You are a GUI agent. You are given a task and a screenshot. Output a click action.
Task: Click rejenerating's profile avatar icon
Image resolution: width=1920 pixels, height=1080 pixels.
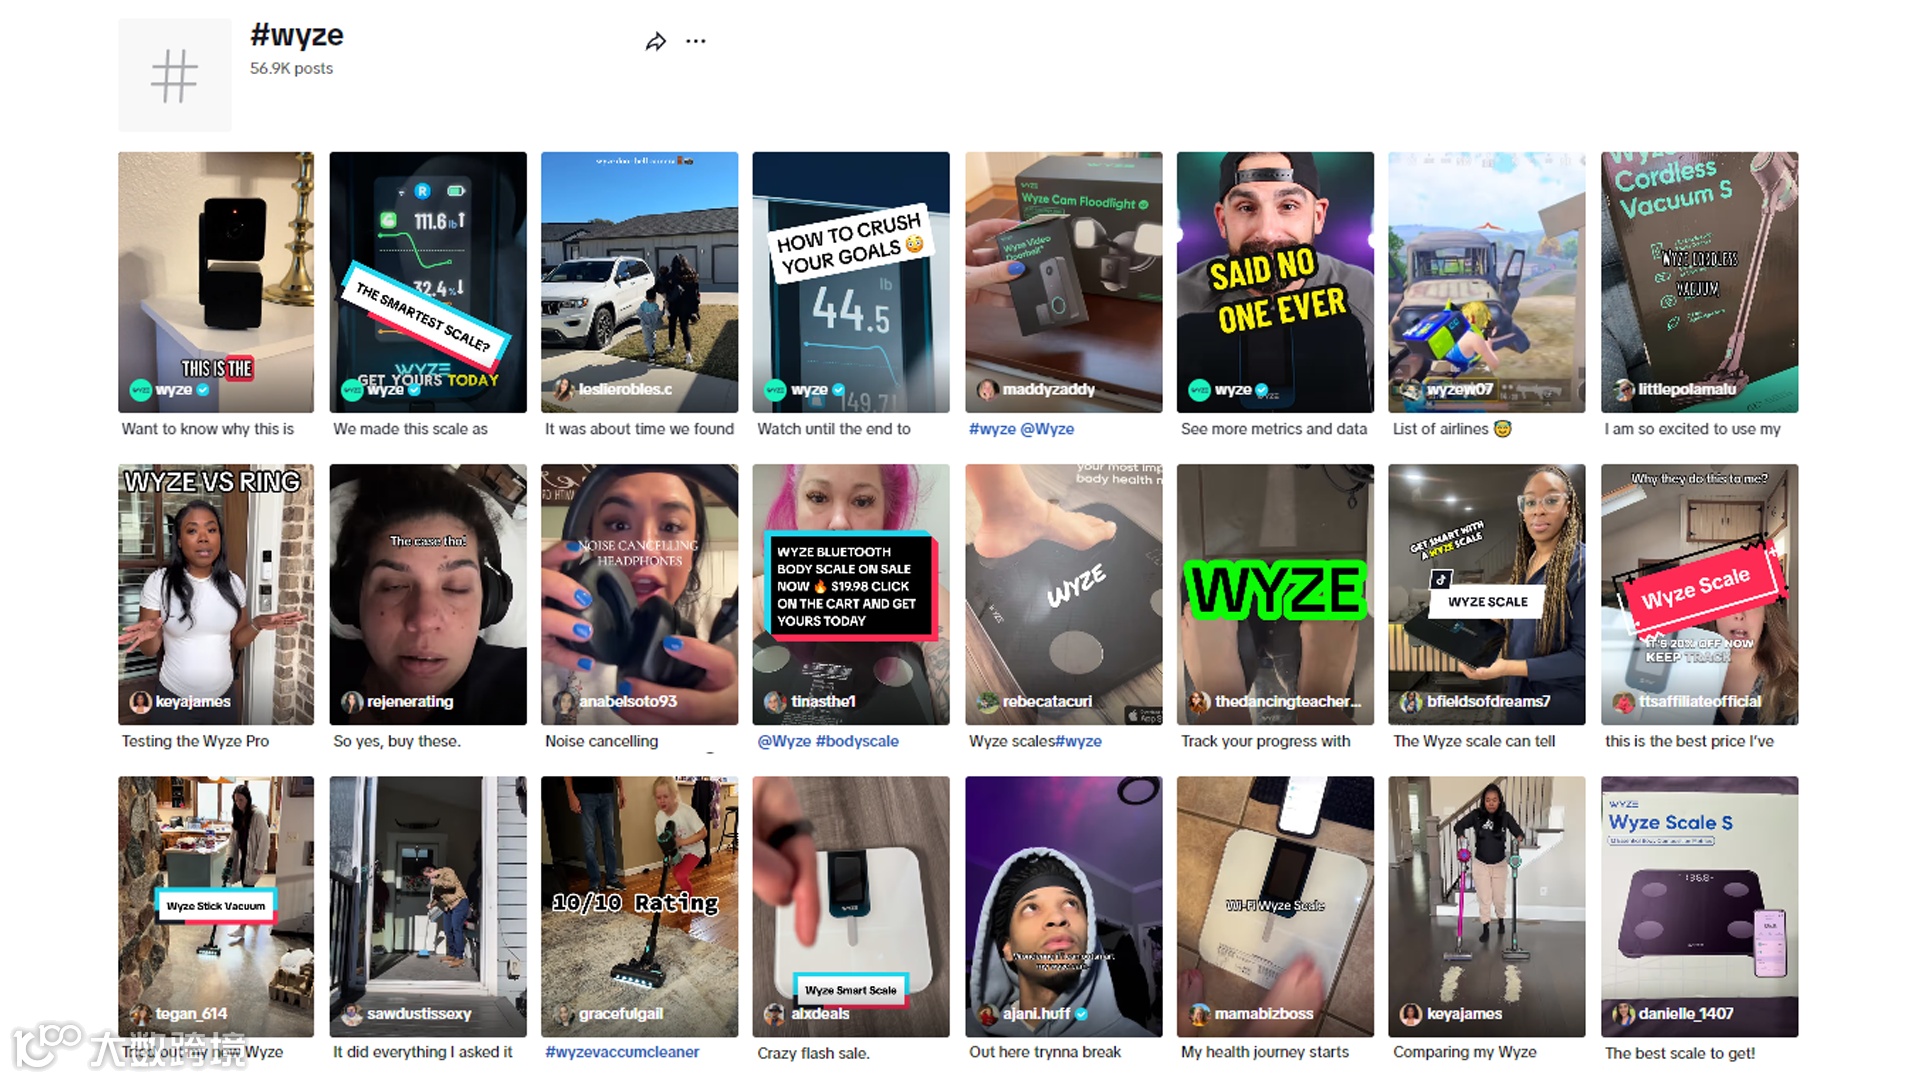coord(352,702)
